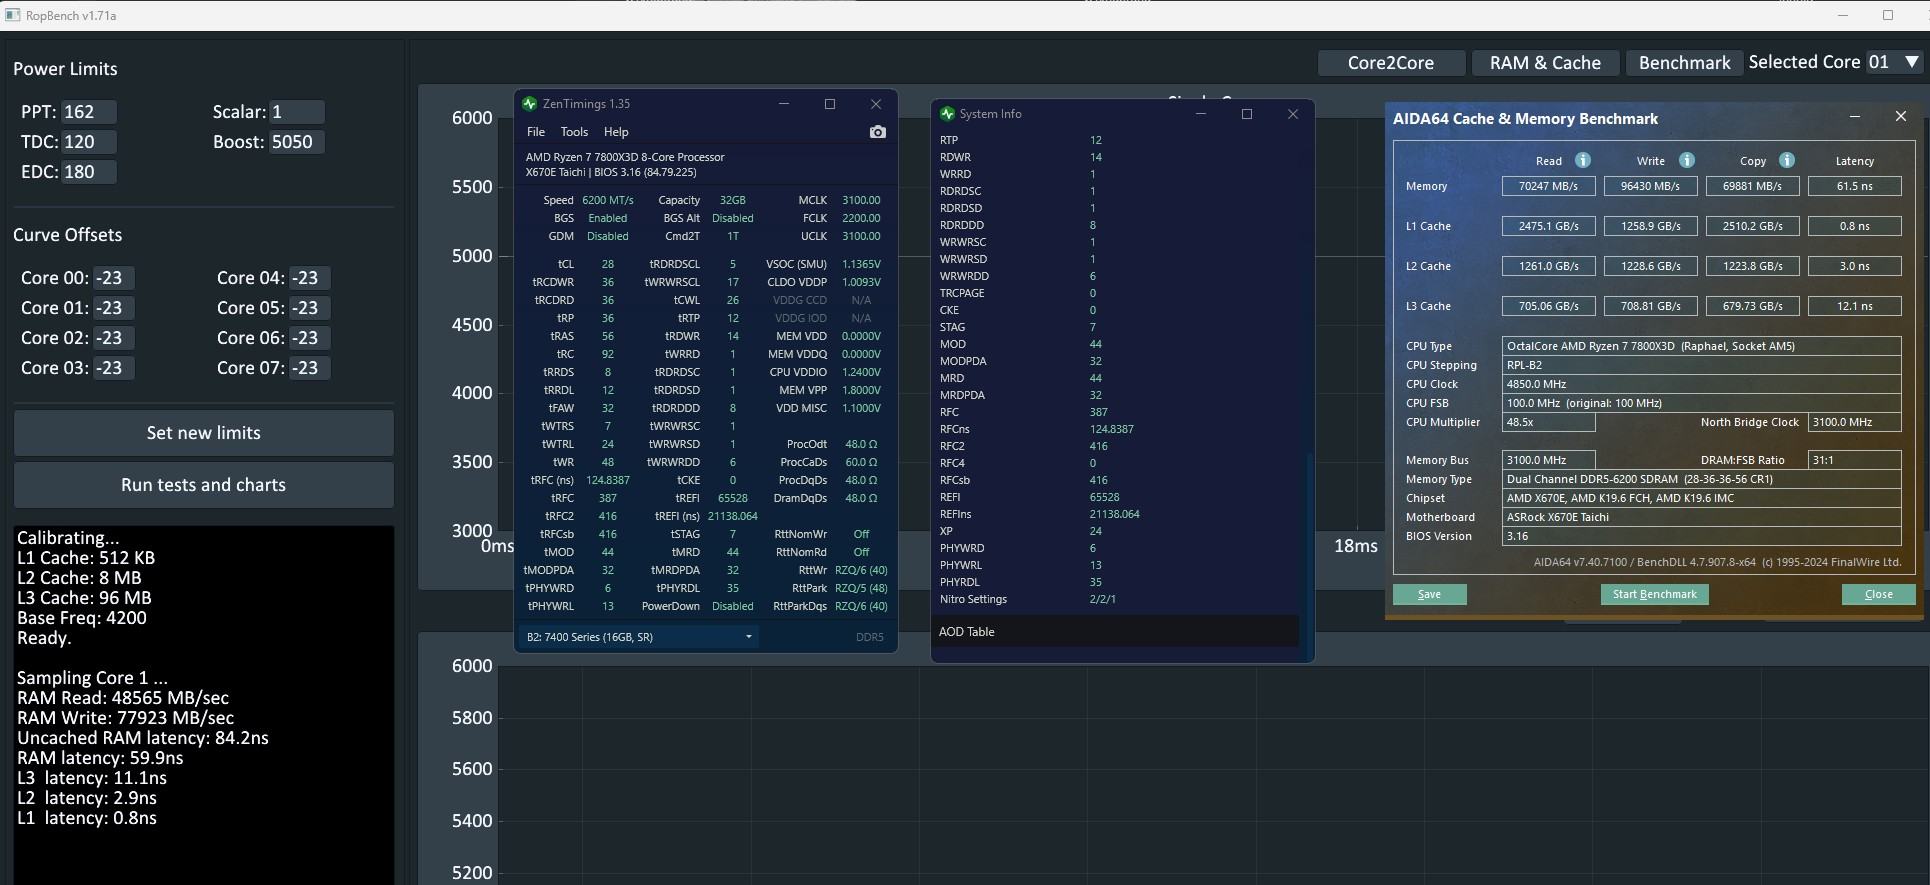
Task: Click the Core 03 offset field
Action: coord(113,368)
